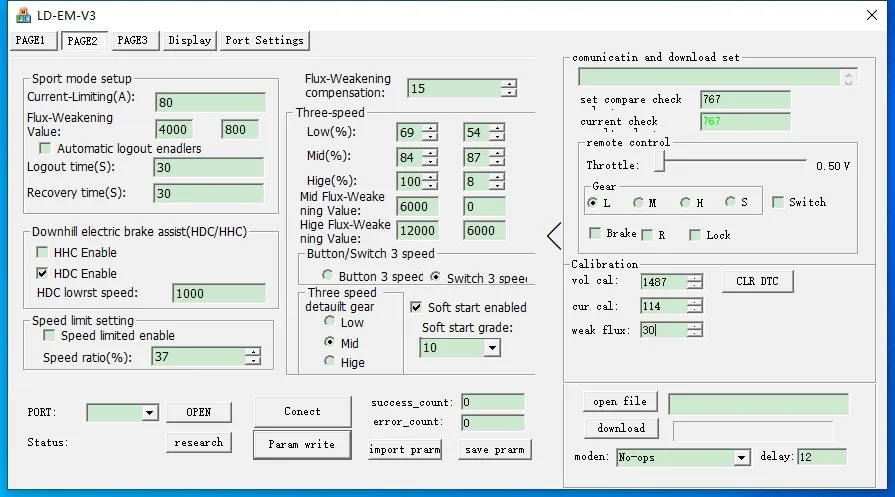Viewport: 895px width, 497px height.
Task: Expand the PORT dropdown list
Action: click(x=150, y=413)
